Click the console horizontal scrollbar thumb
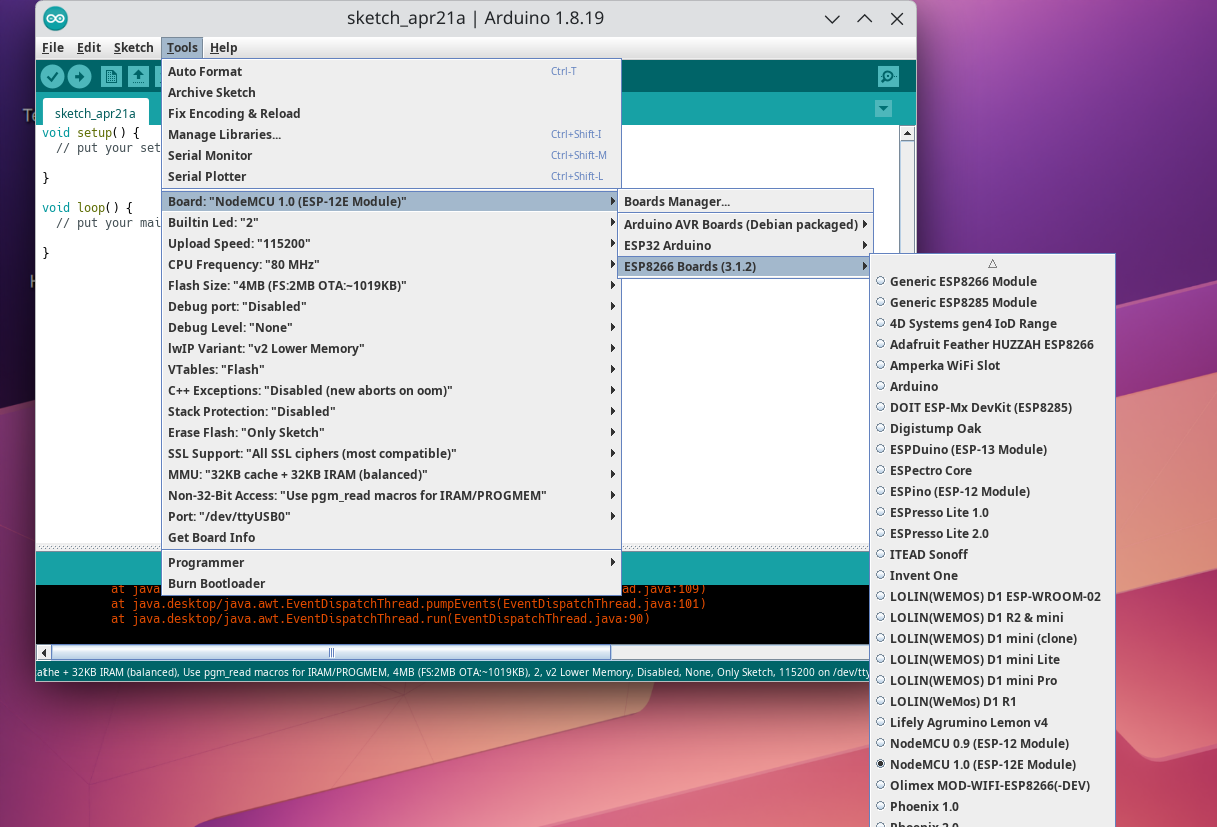Viewport: 1217px width, 827px height. 331,653
